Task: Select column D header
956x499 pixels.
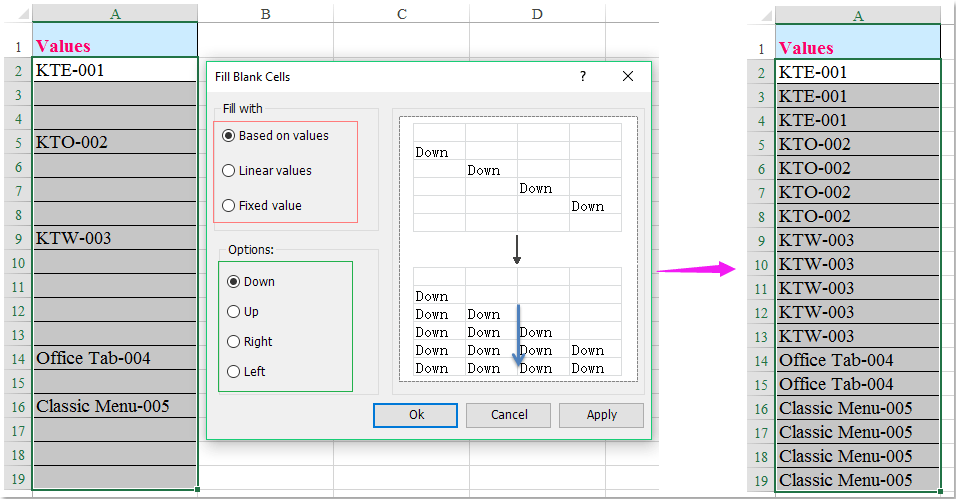Action: pos(537,13)
